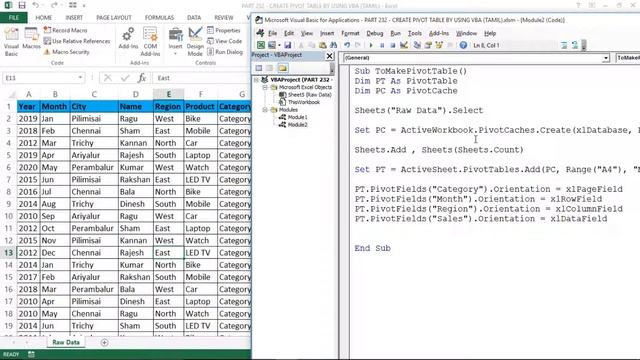This screenshot has height=360, width=640.
Task: Click the formula bar showing East
Action: click(202, 78)
